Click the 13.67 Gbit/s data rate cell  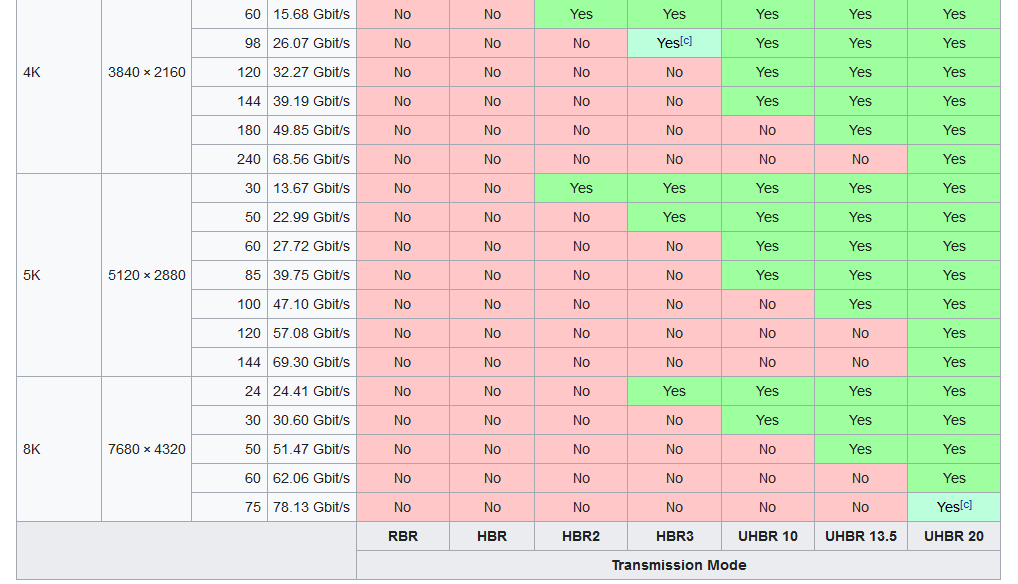click(312, 188)
